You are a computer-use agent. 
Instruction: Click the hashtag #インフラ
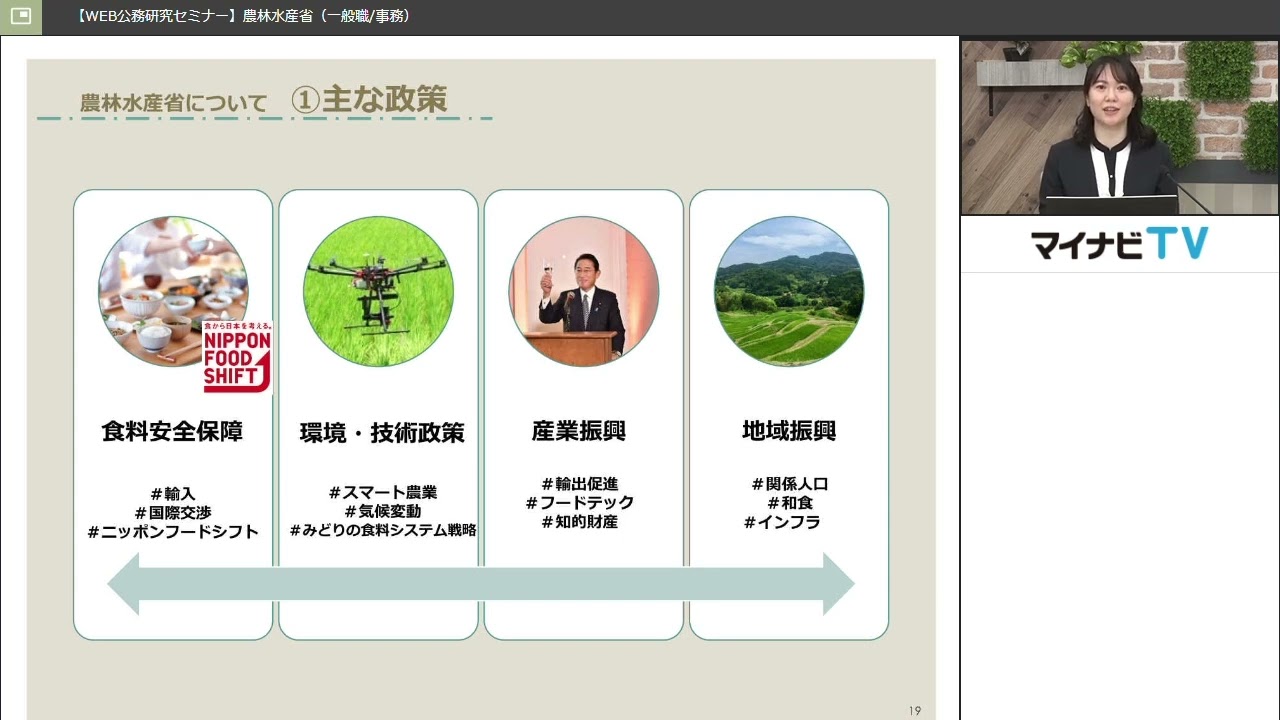coord(782,522)
